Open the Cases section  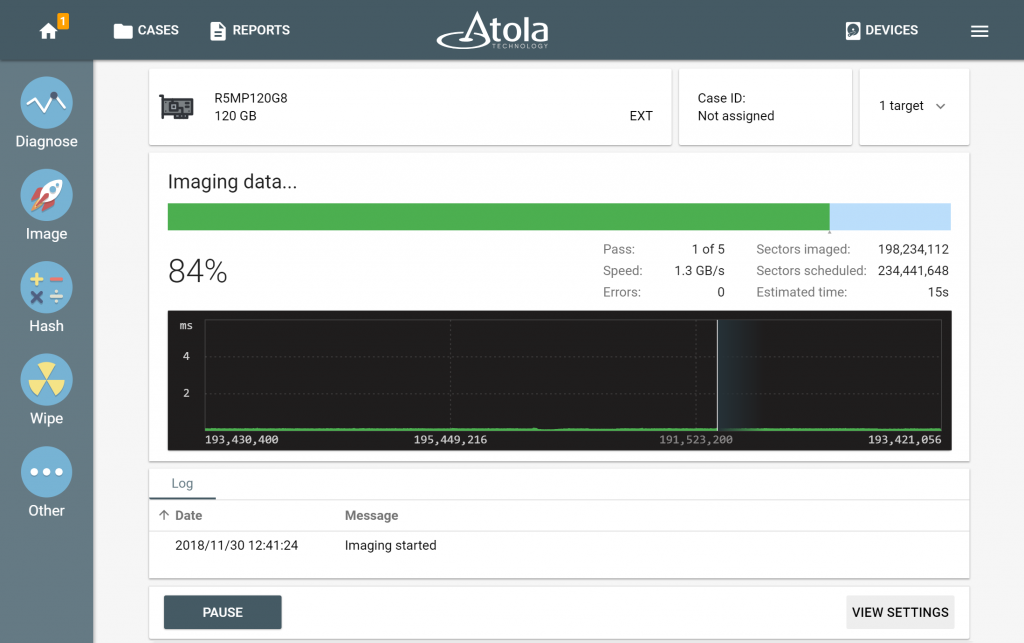pyautogui.click(x=145, y=30)
